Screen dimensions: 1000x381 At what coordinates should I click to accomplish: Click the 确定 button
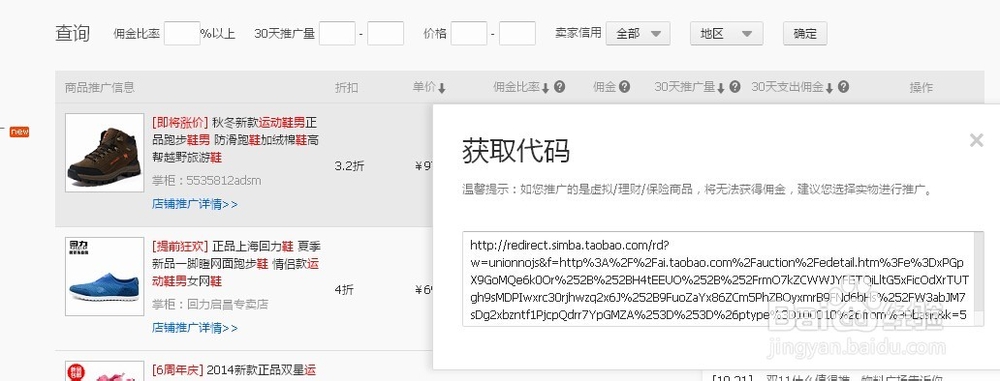tap(805, 33)
